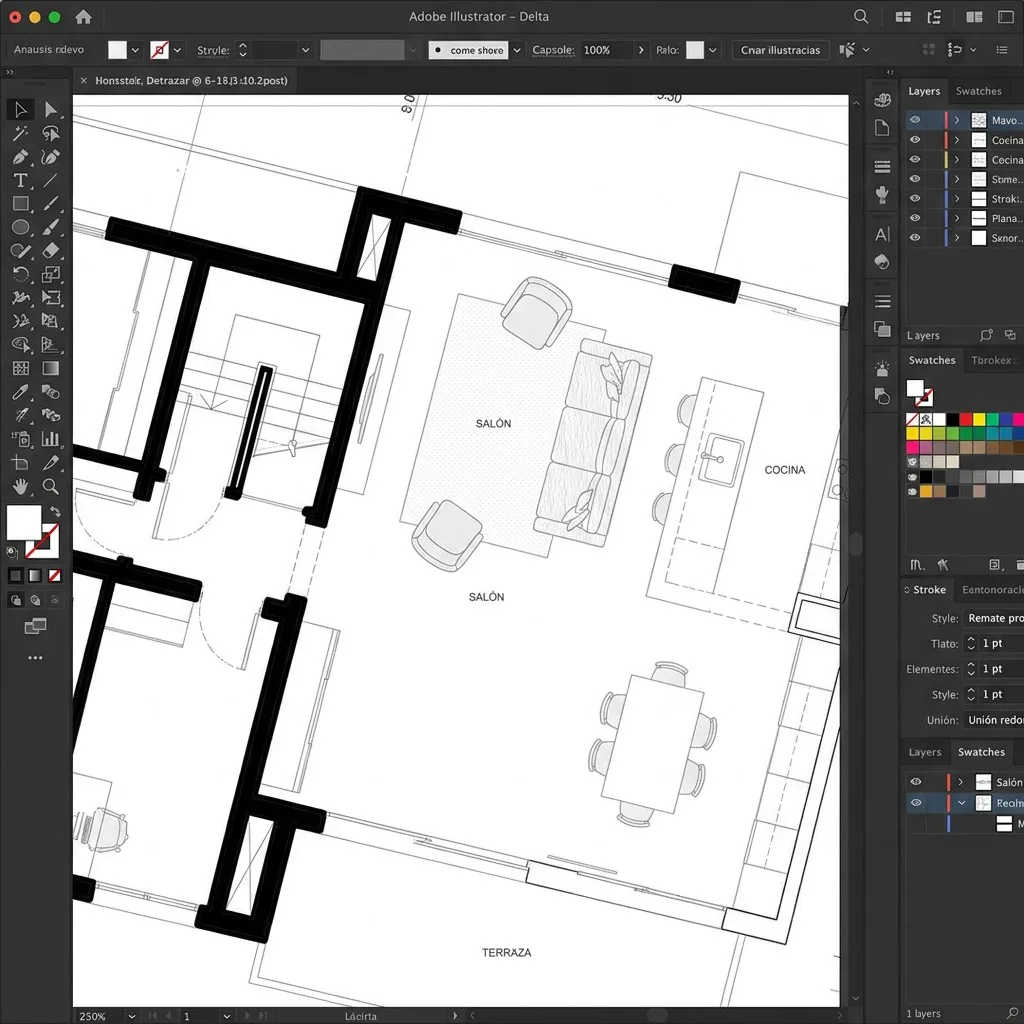Pick the yellow swatch in Swatches panel
Viewport: 1024px width, 1024px height.
click(979, 419)
